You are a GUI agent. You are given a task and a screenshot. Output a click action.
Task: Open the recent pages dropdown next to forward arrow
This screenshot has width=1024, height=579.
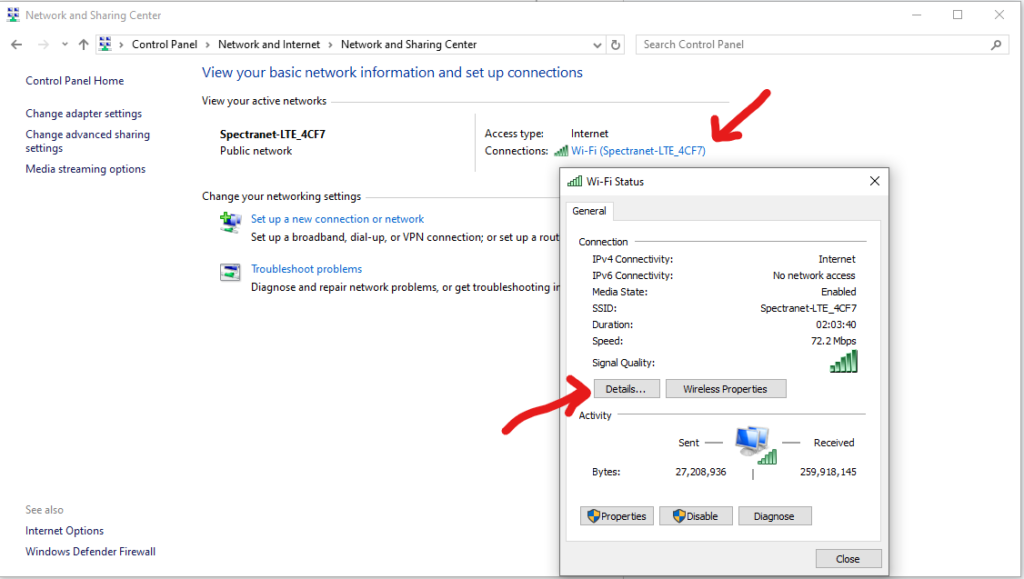click(63, 44)
